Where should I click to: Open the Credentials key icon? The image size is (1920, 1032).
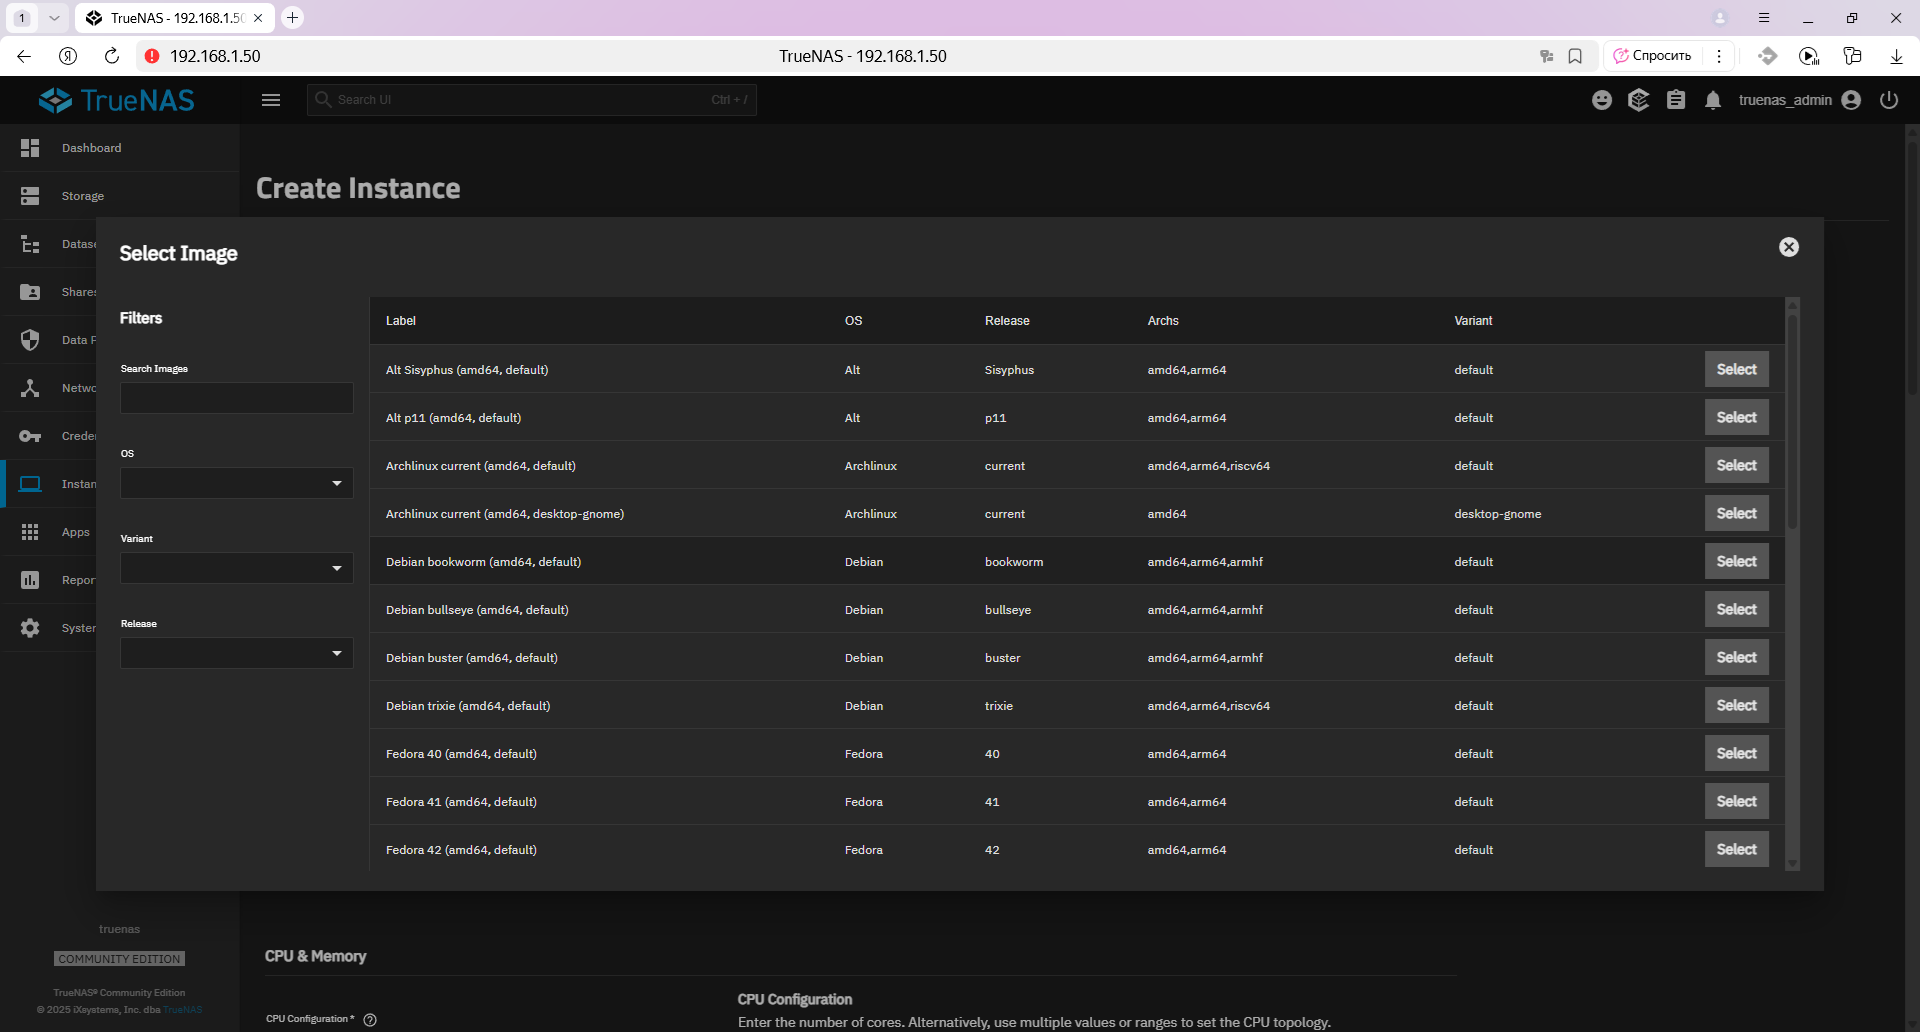(x=30, y=436)
